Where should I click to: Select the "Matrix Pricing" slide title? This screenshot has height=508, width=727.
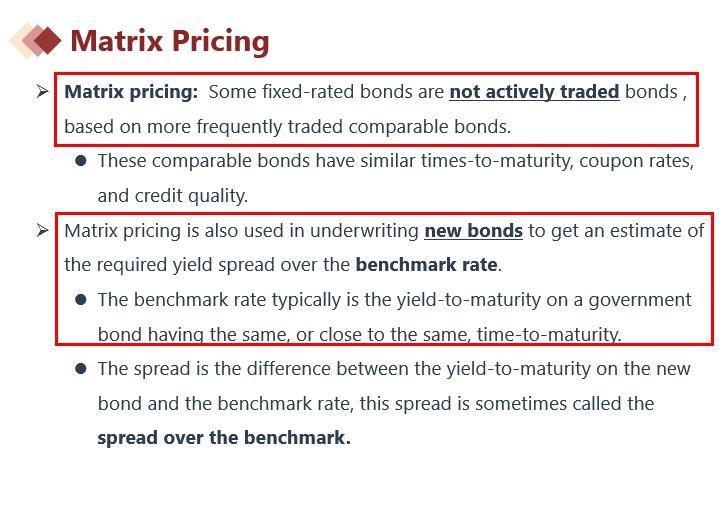(x=170, y=41)
